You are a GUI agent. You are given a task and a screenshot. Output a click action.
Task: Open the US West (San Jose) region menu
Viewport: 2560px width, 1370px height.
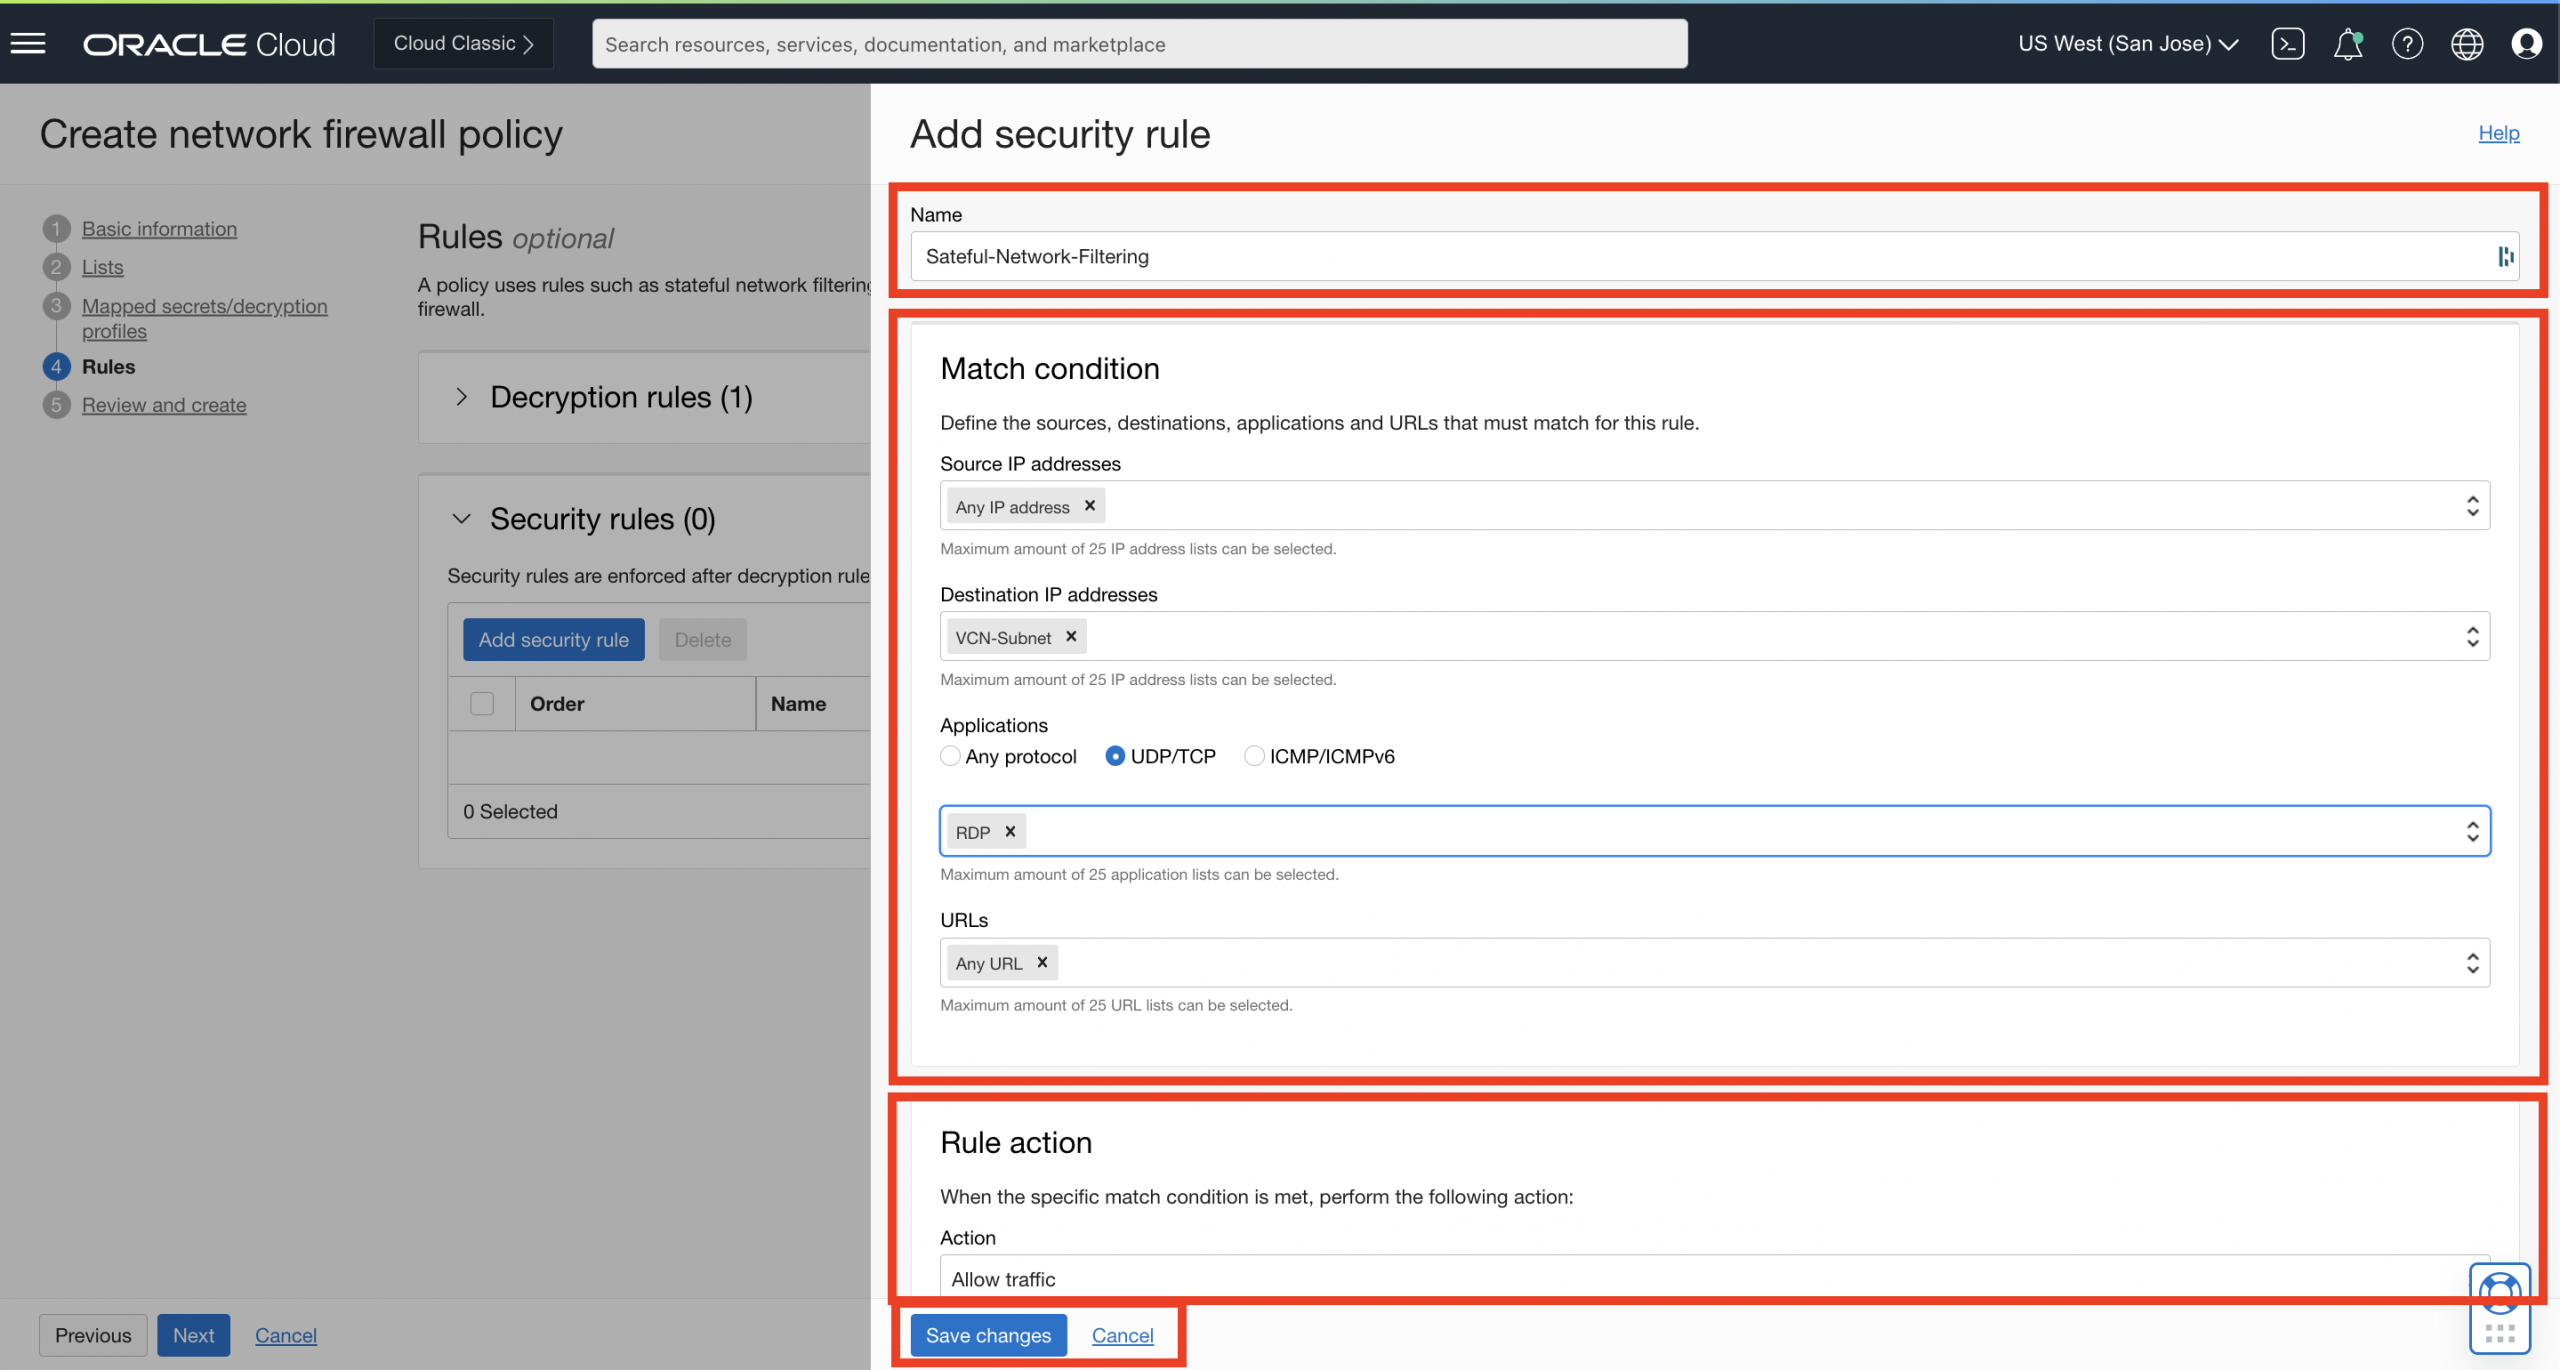tap(2126, 43)
